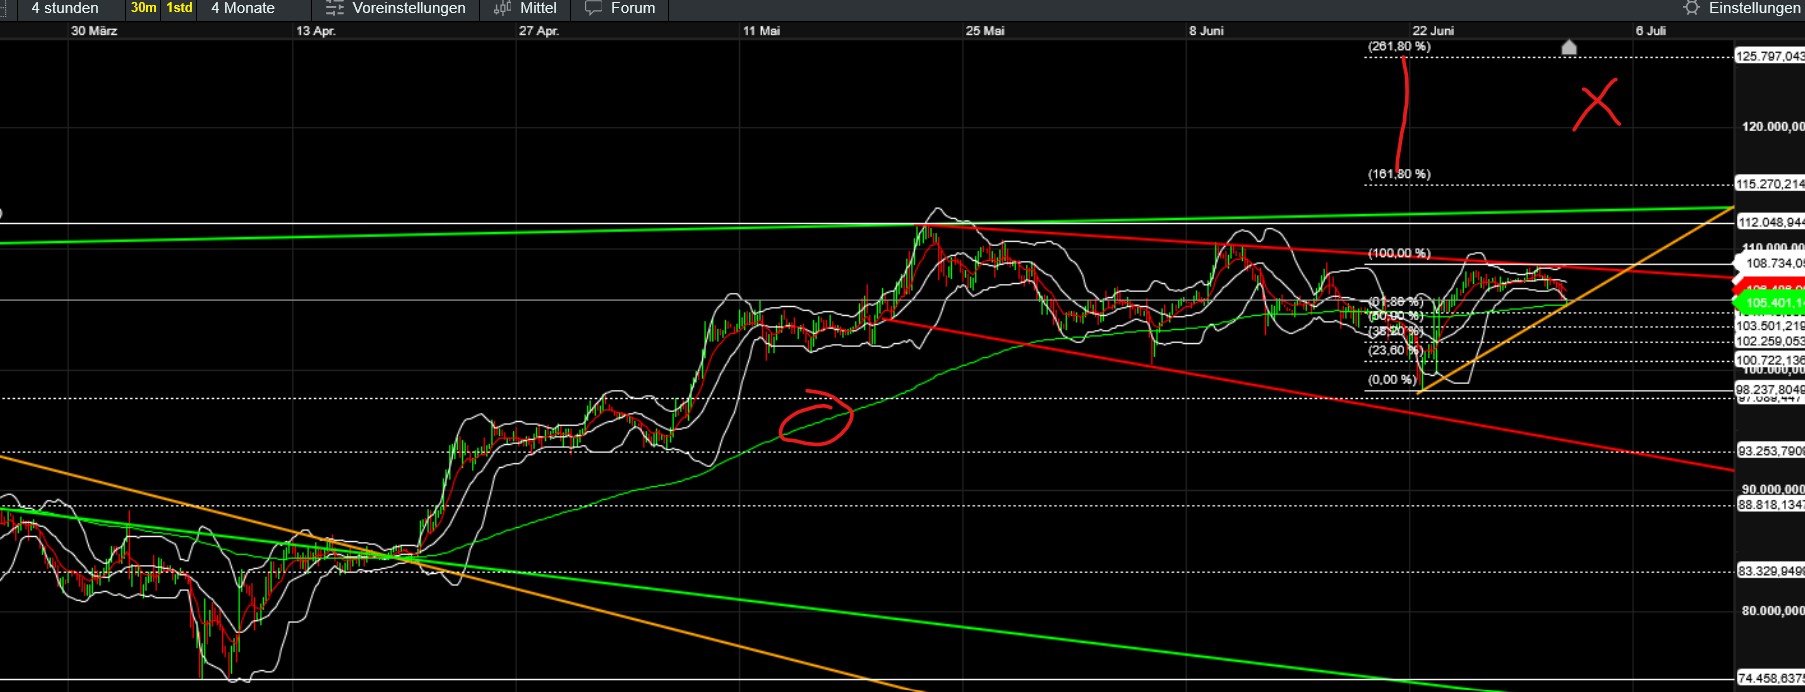Click the 90.000,00 axis value
This screenshot has height=692, width=1805.
click(x=1773, y=490)
